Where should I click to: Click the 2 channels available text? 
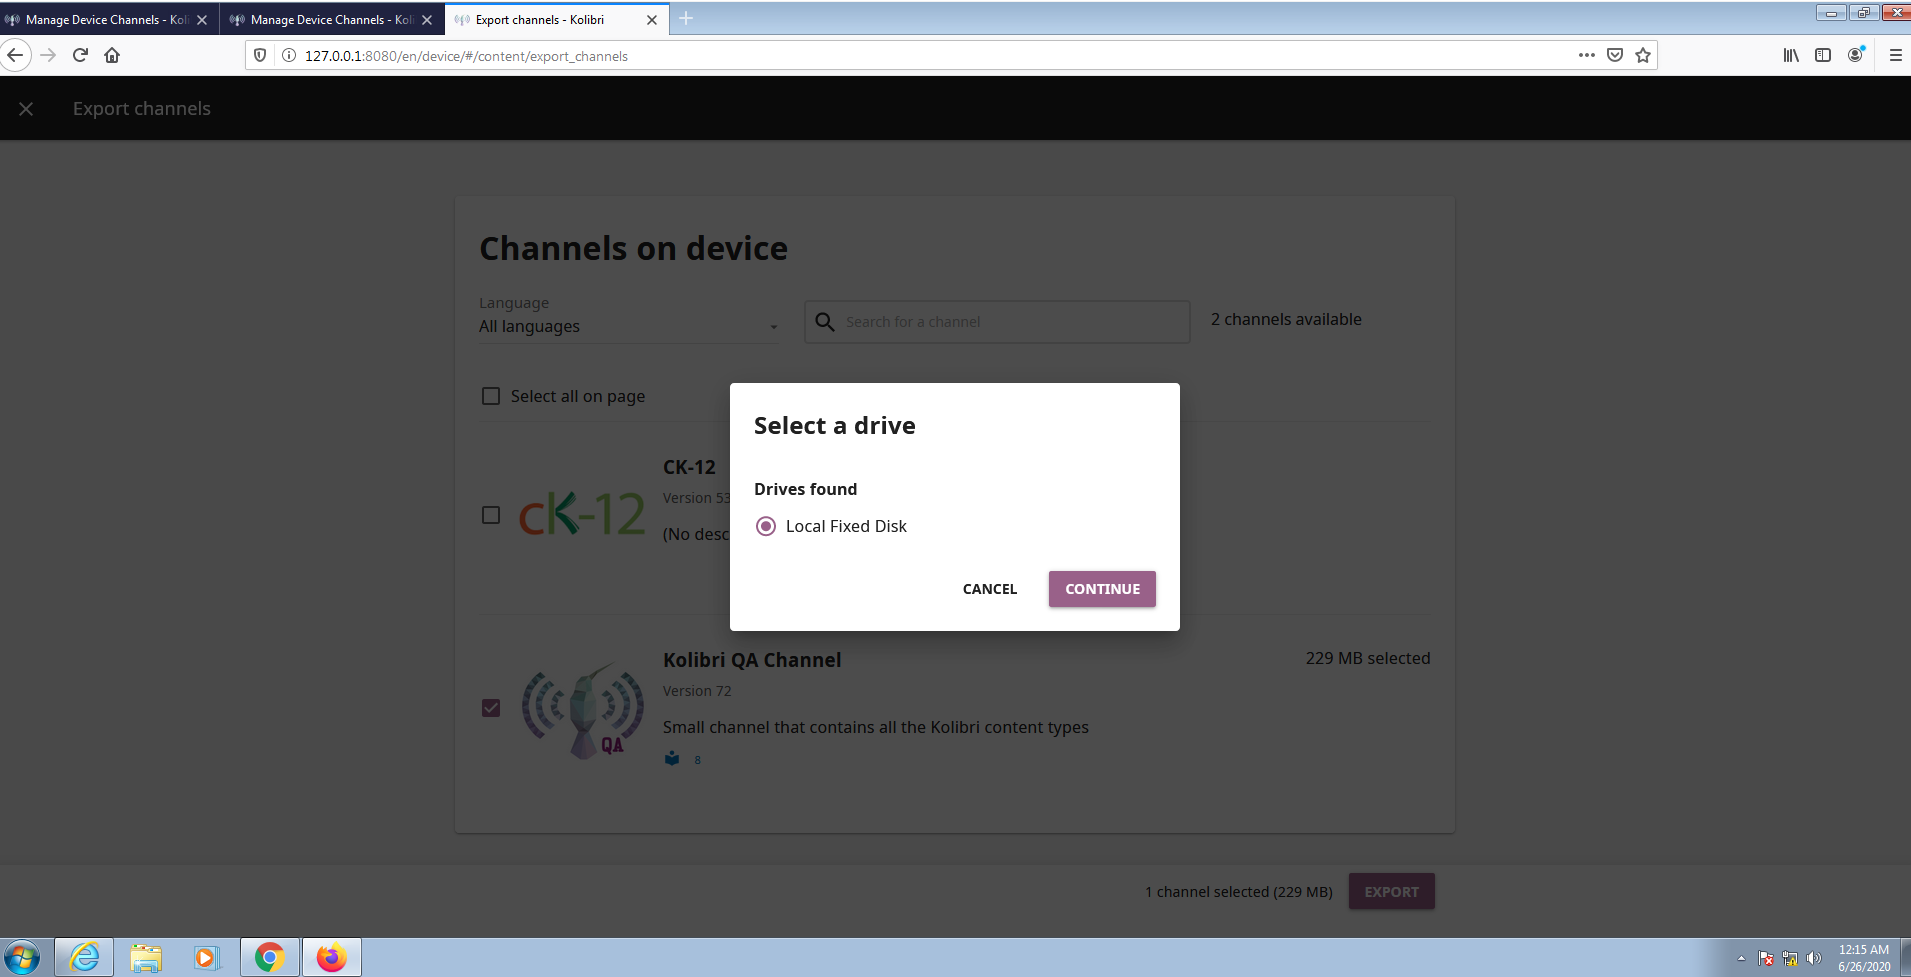coord(1286,319)
